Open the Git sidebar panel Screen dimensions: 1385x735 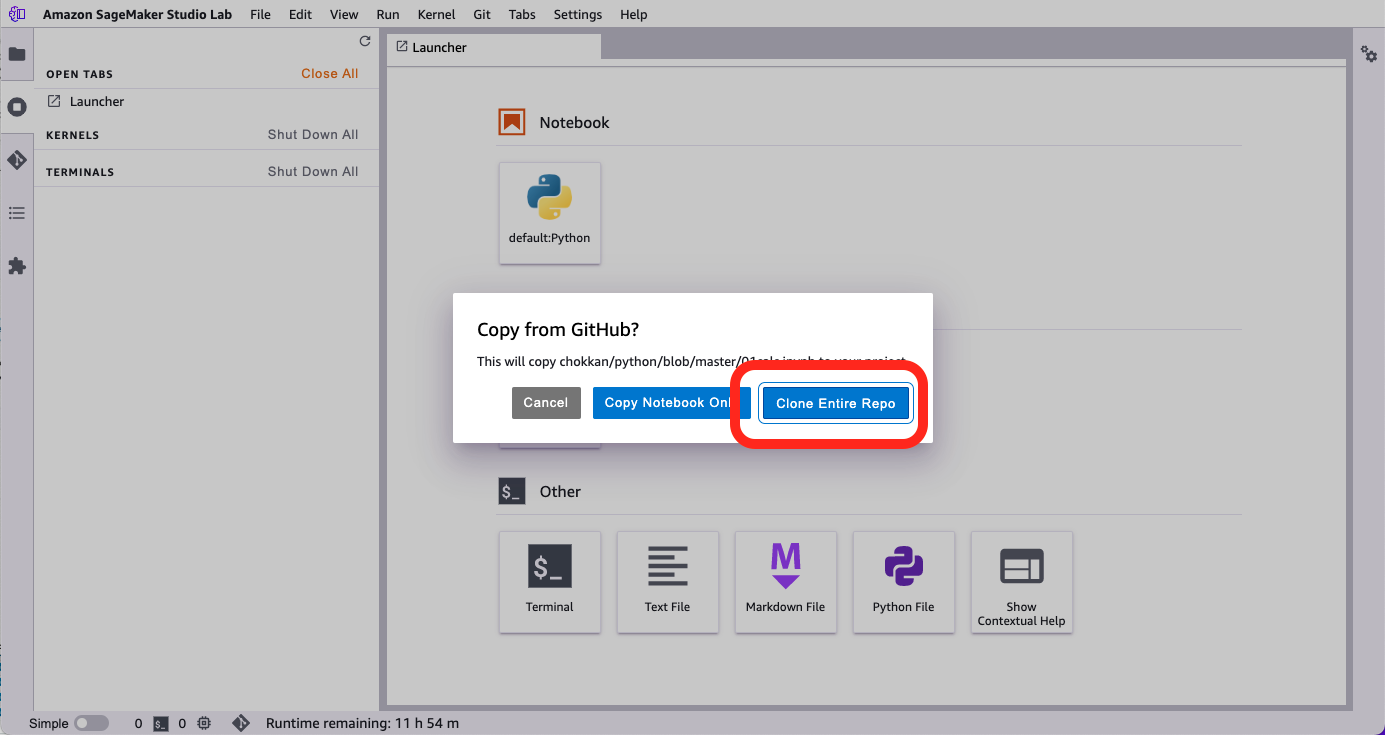tap(17, 160)
